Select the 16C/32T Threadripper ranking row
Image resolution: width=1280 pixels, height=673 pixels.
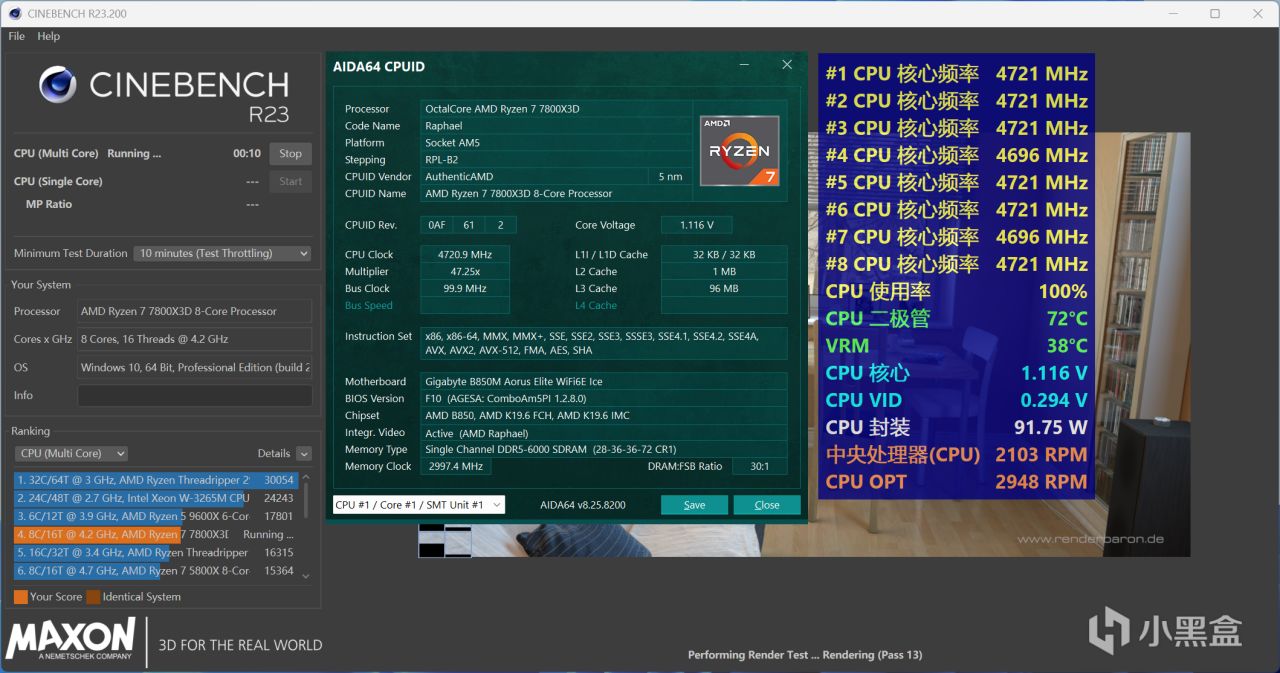tap(156, 552)
